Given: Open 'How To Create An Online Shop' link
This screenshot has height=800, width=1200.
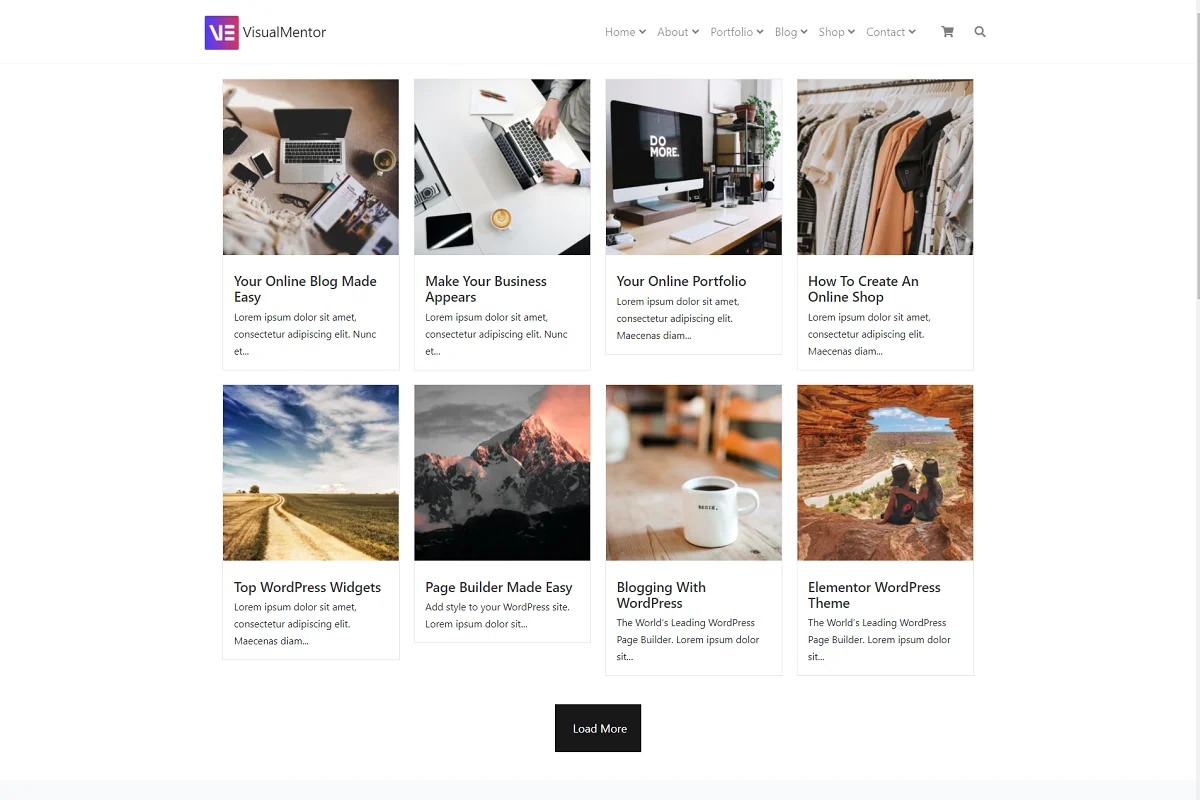Looking at the screenshot, I should tap(863, 289).
